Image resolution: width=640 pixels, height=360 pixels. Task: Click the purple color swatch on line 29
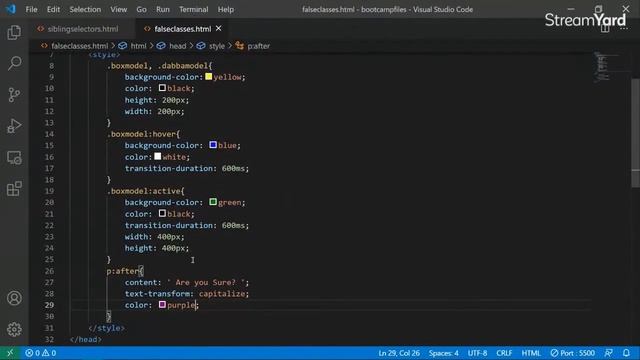coord(162,304)
